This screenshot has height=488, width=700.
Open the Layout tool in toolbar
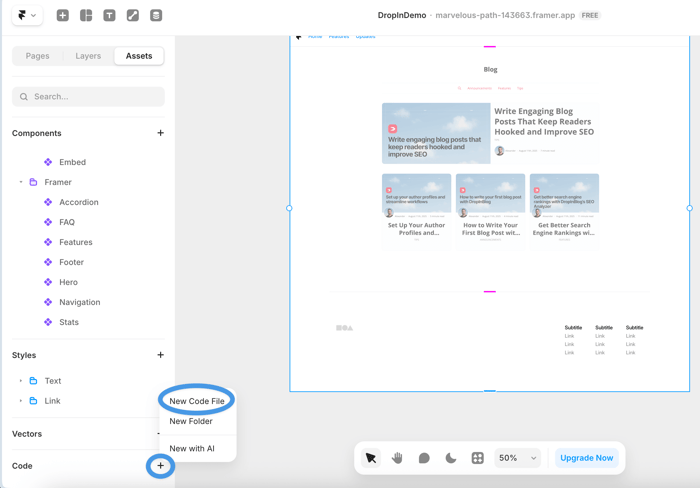click(x=86, y=15)
